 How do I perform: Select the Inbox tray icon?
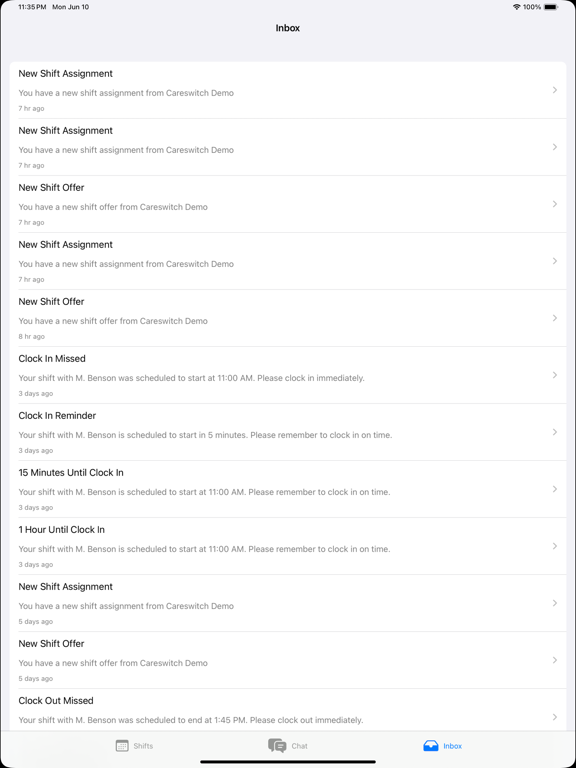(431, 746)
